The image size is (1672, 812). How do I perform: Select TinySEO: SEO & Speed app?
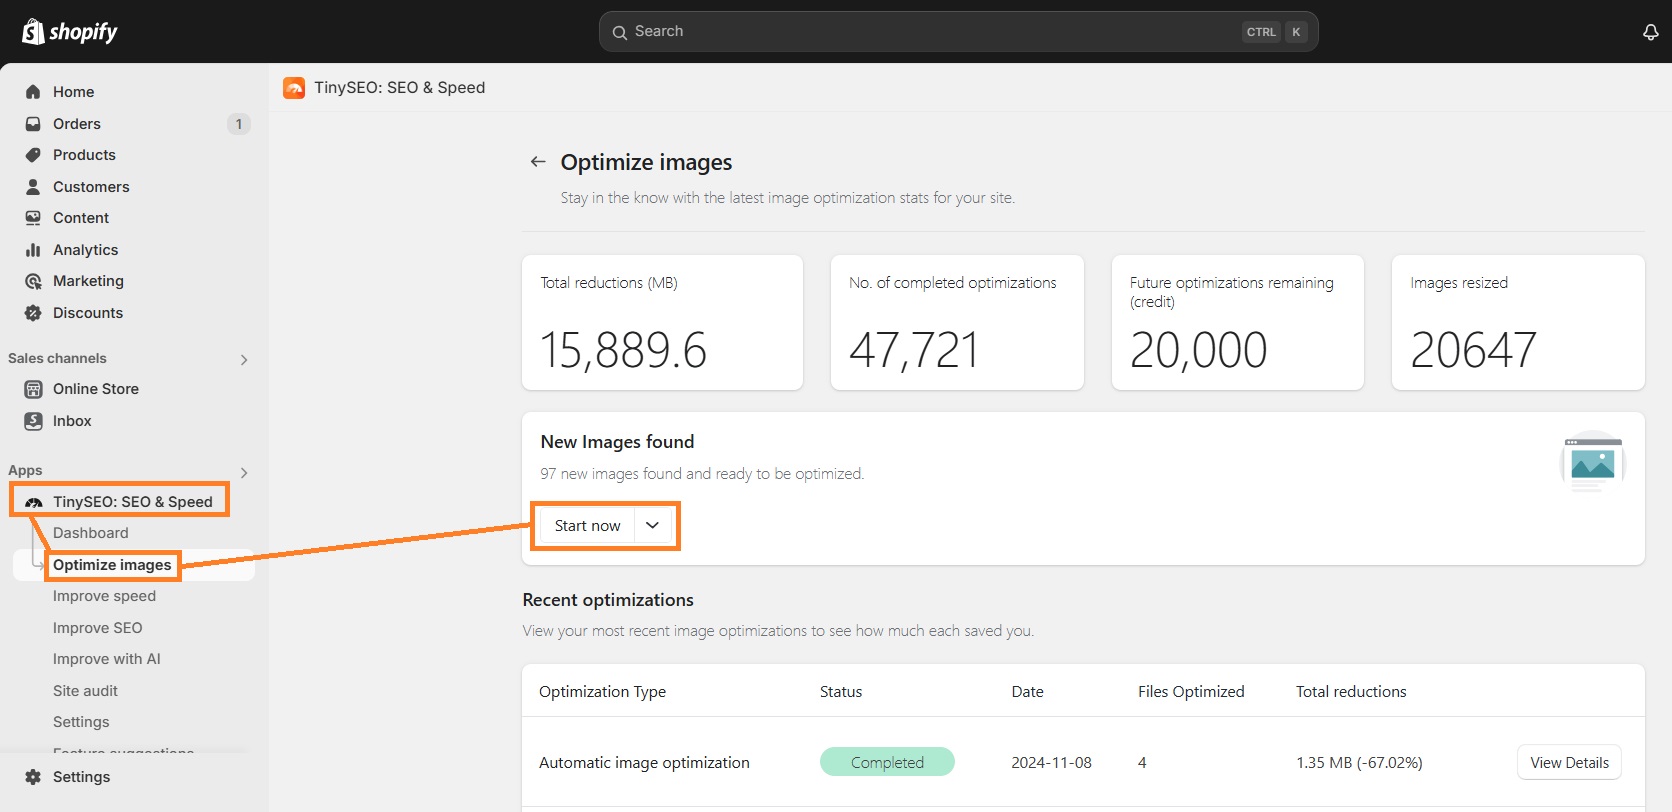pyautogui.click(x=133, y=502)
